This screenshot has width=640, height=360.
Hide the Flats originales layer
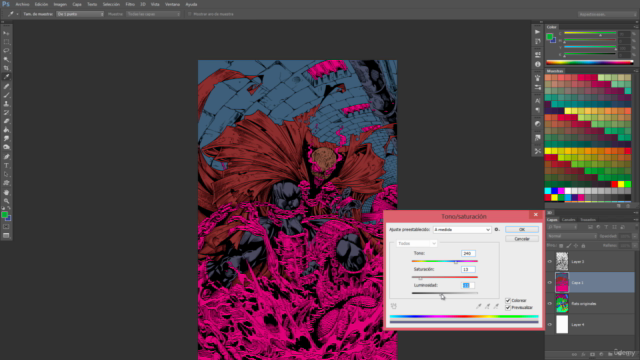tap(549, 304)
